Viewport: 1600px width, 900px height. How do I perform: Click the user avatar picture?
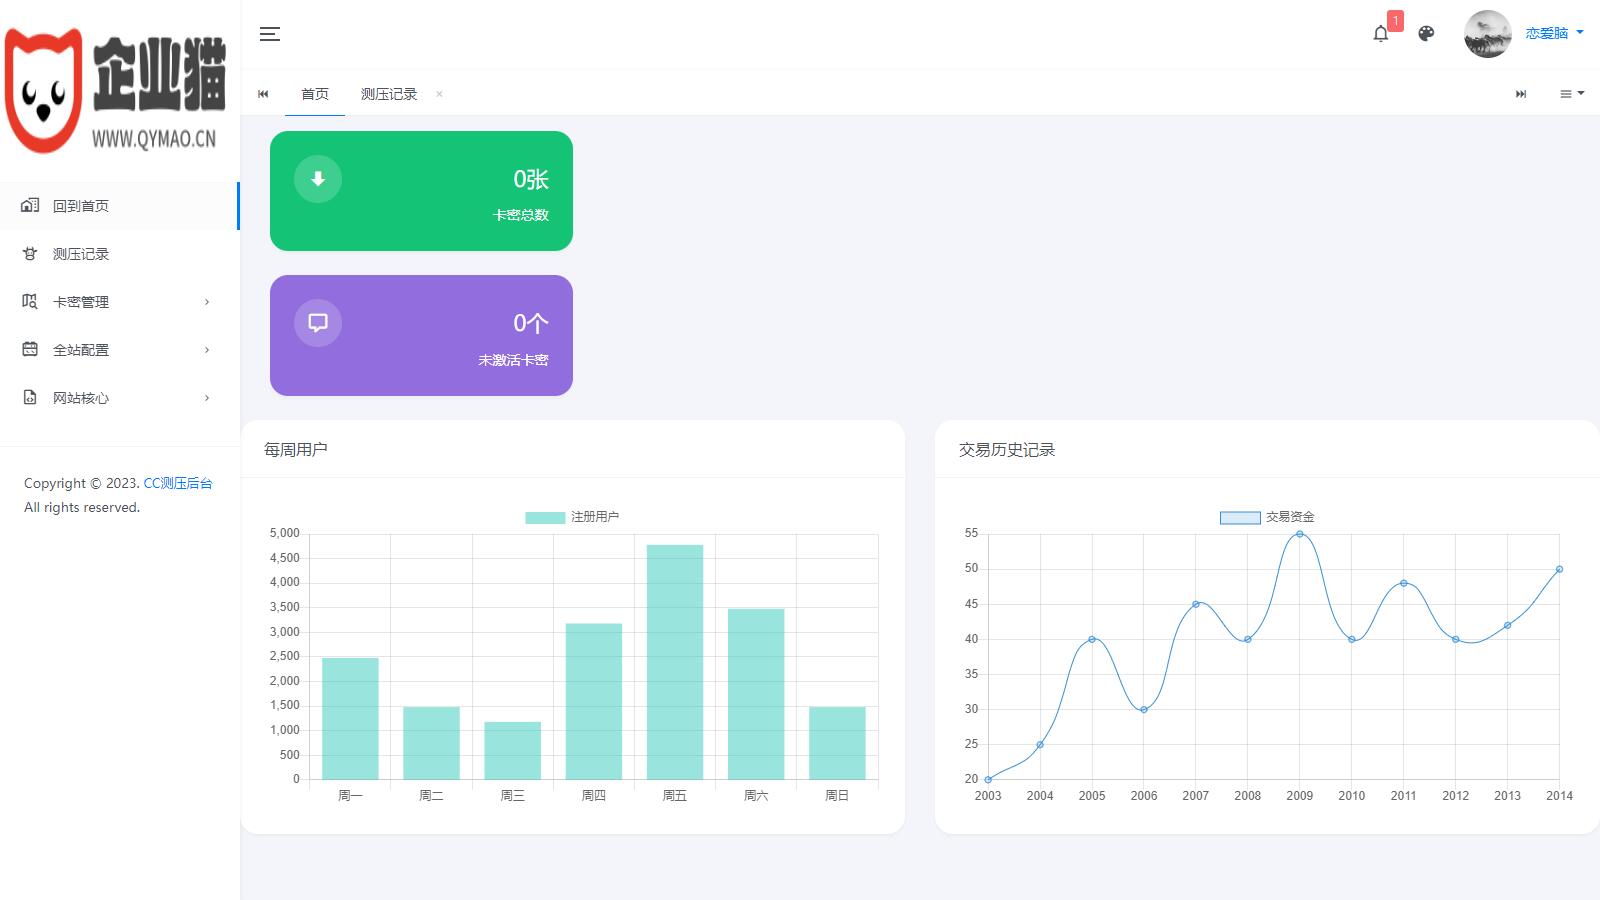[x=1487, y=34]
